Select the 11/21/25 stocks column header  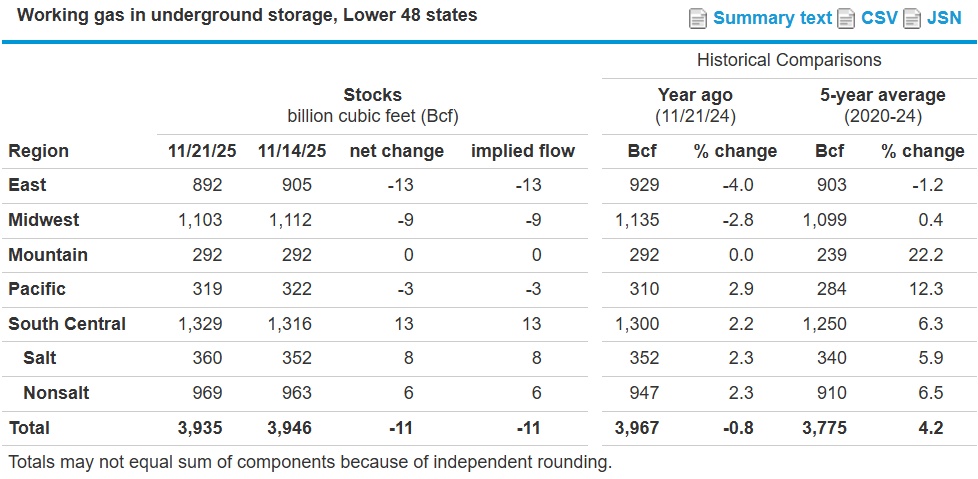202,151
